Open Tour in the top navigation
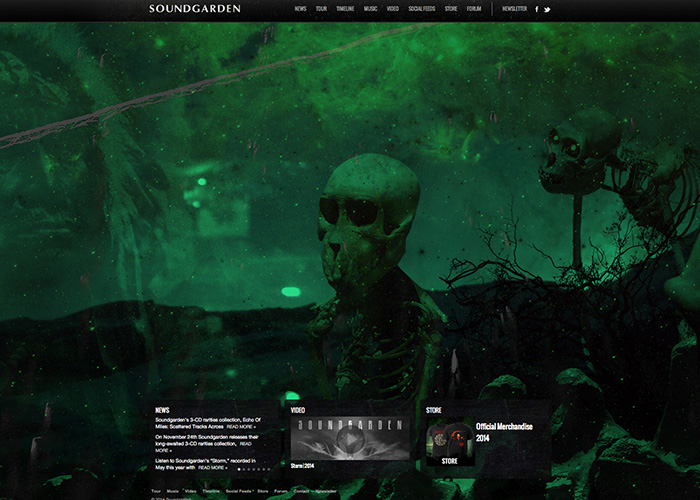The image size is (700, 500). pyautogui.click(x=321, y=8)
